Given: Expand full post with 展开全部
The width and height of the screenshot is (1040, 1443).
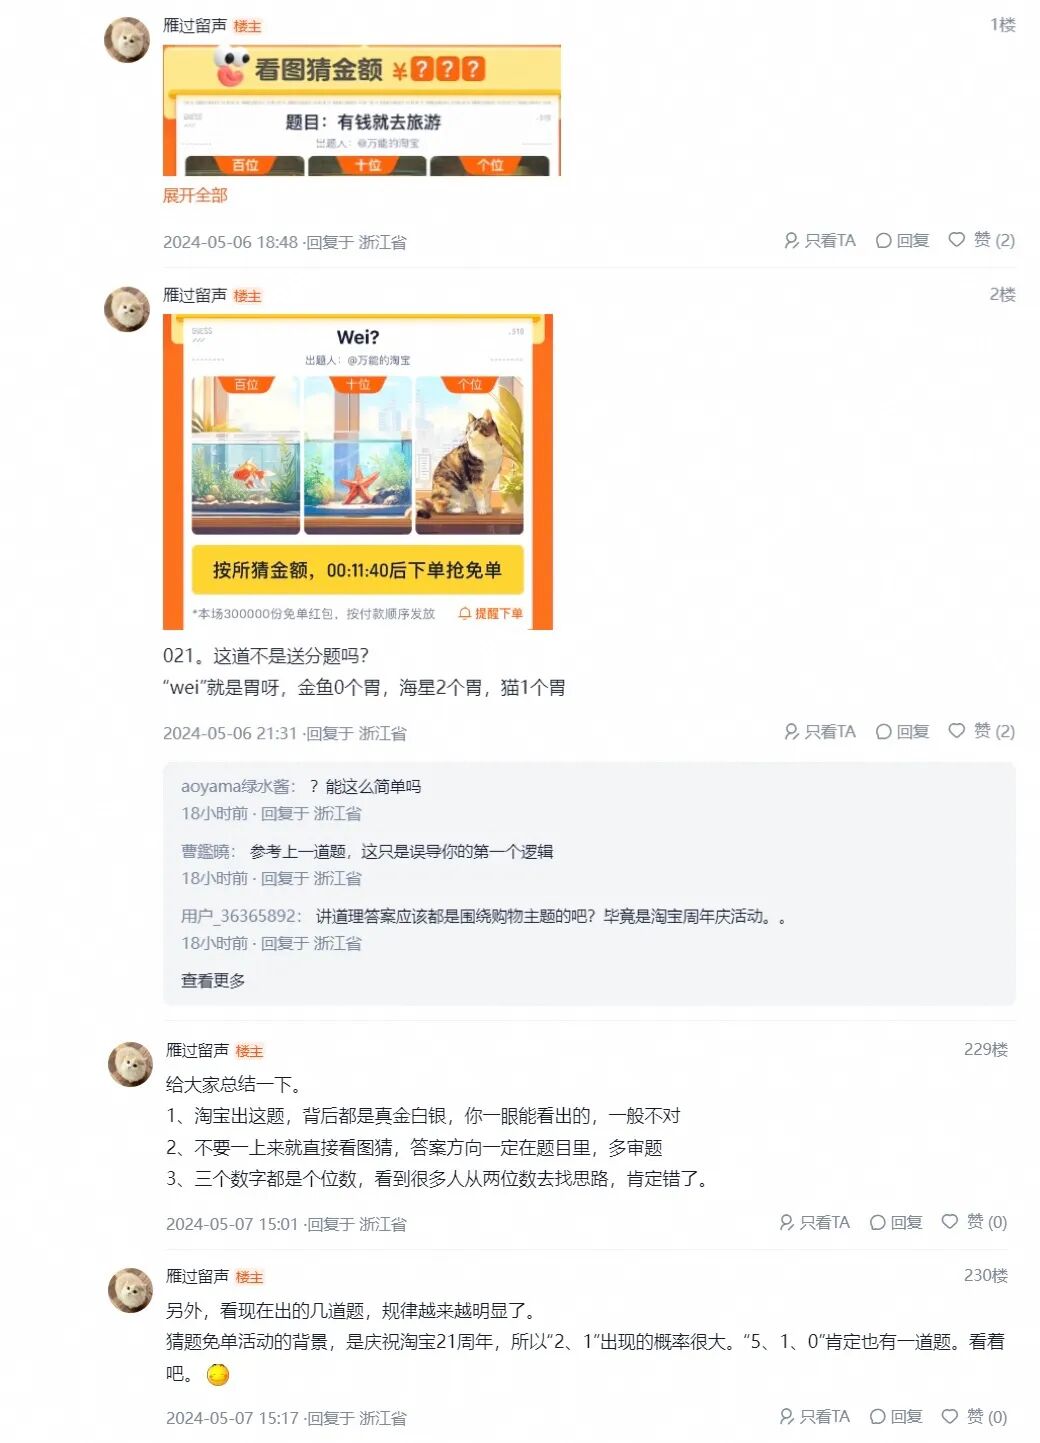Looking at the screenshot, I should pyautogui.click(x=195, y=195).
